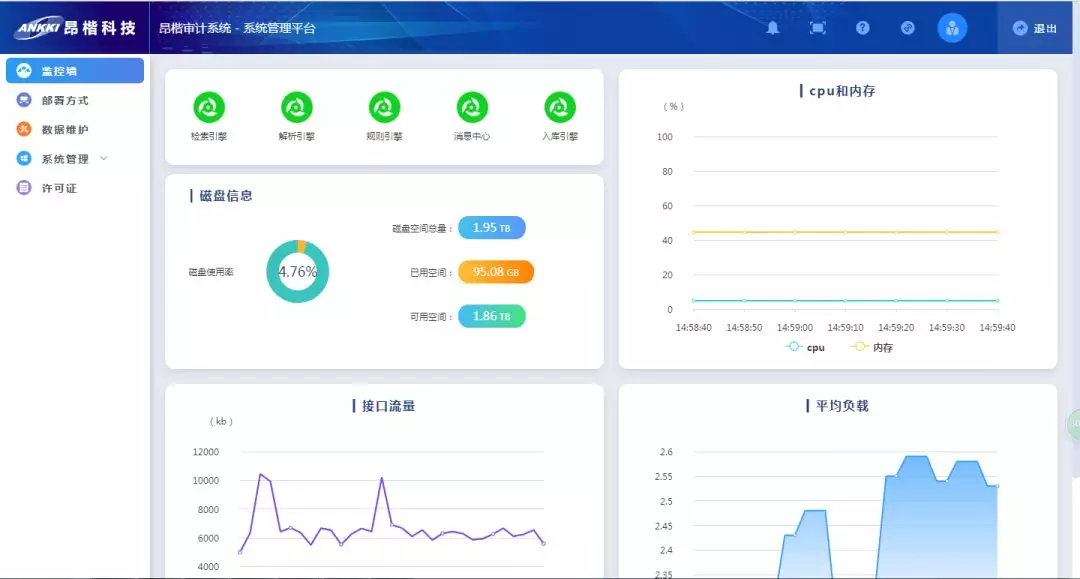1080x579 pixels.
Task: Click the disk usage donut chart
Action: [x=297, y=272]
